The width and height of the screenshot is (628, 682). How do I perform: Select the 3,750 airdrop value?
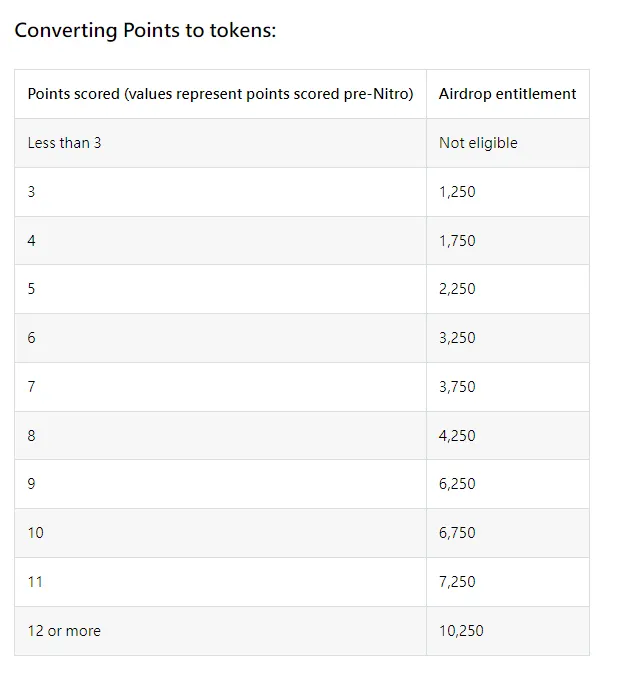(x=457, y=387)
